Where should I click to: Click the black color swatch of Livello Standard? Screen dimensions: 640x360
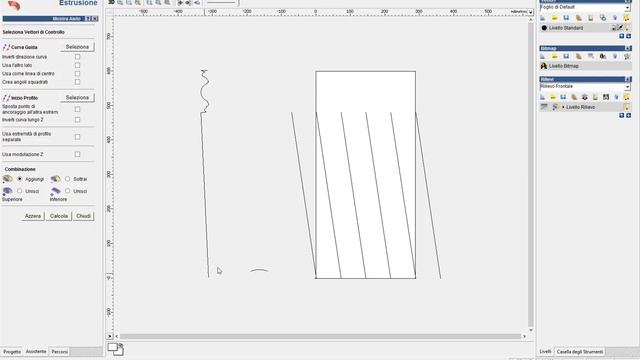tap(544, 28)
